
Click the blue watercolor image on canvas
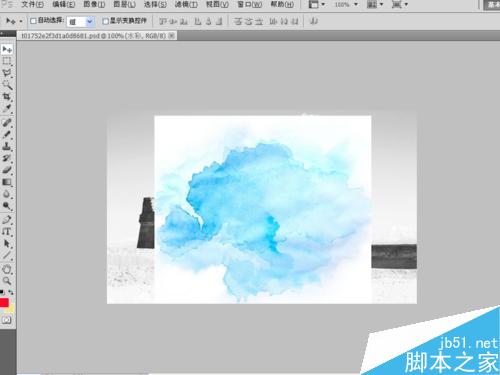point(263,209)
